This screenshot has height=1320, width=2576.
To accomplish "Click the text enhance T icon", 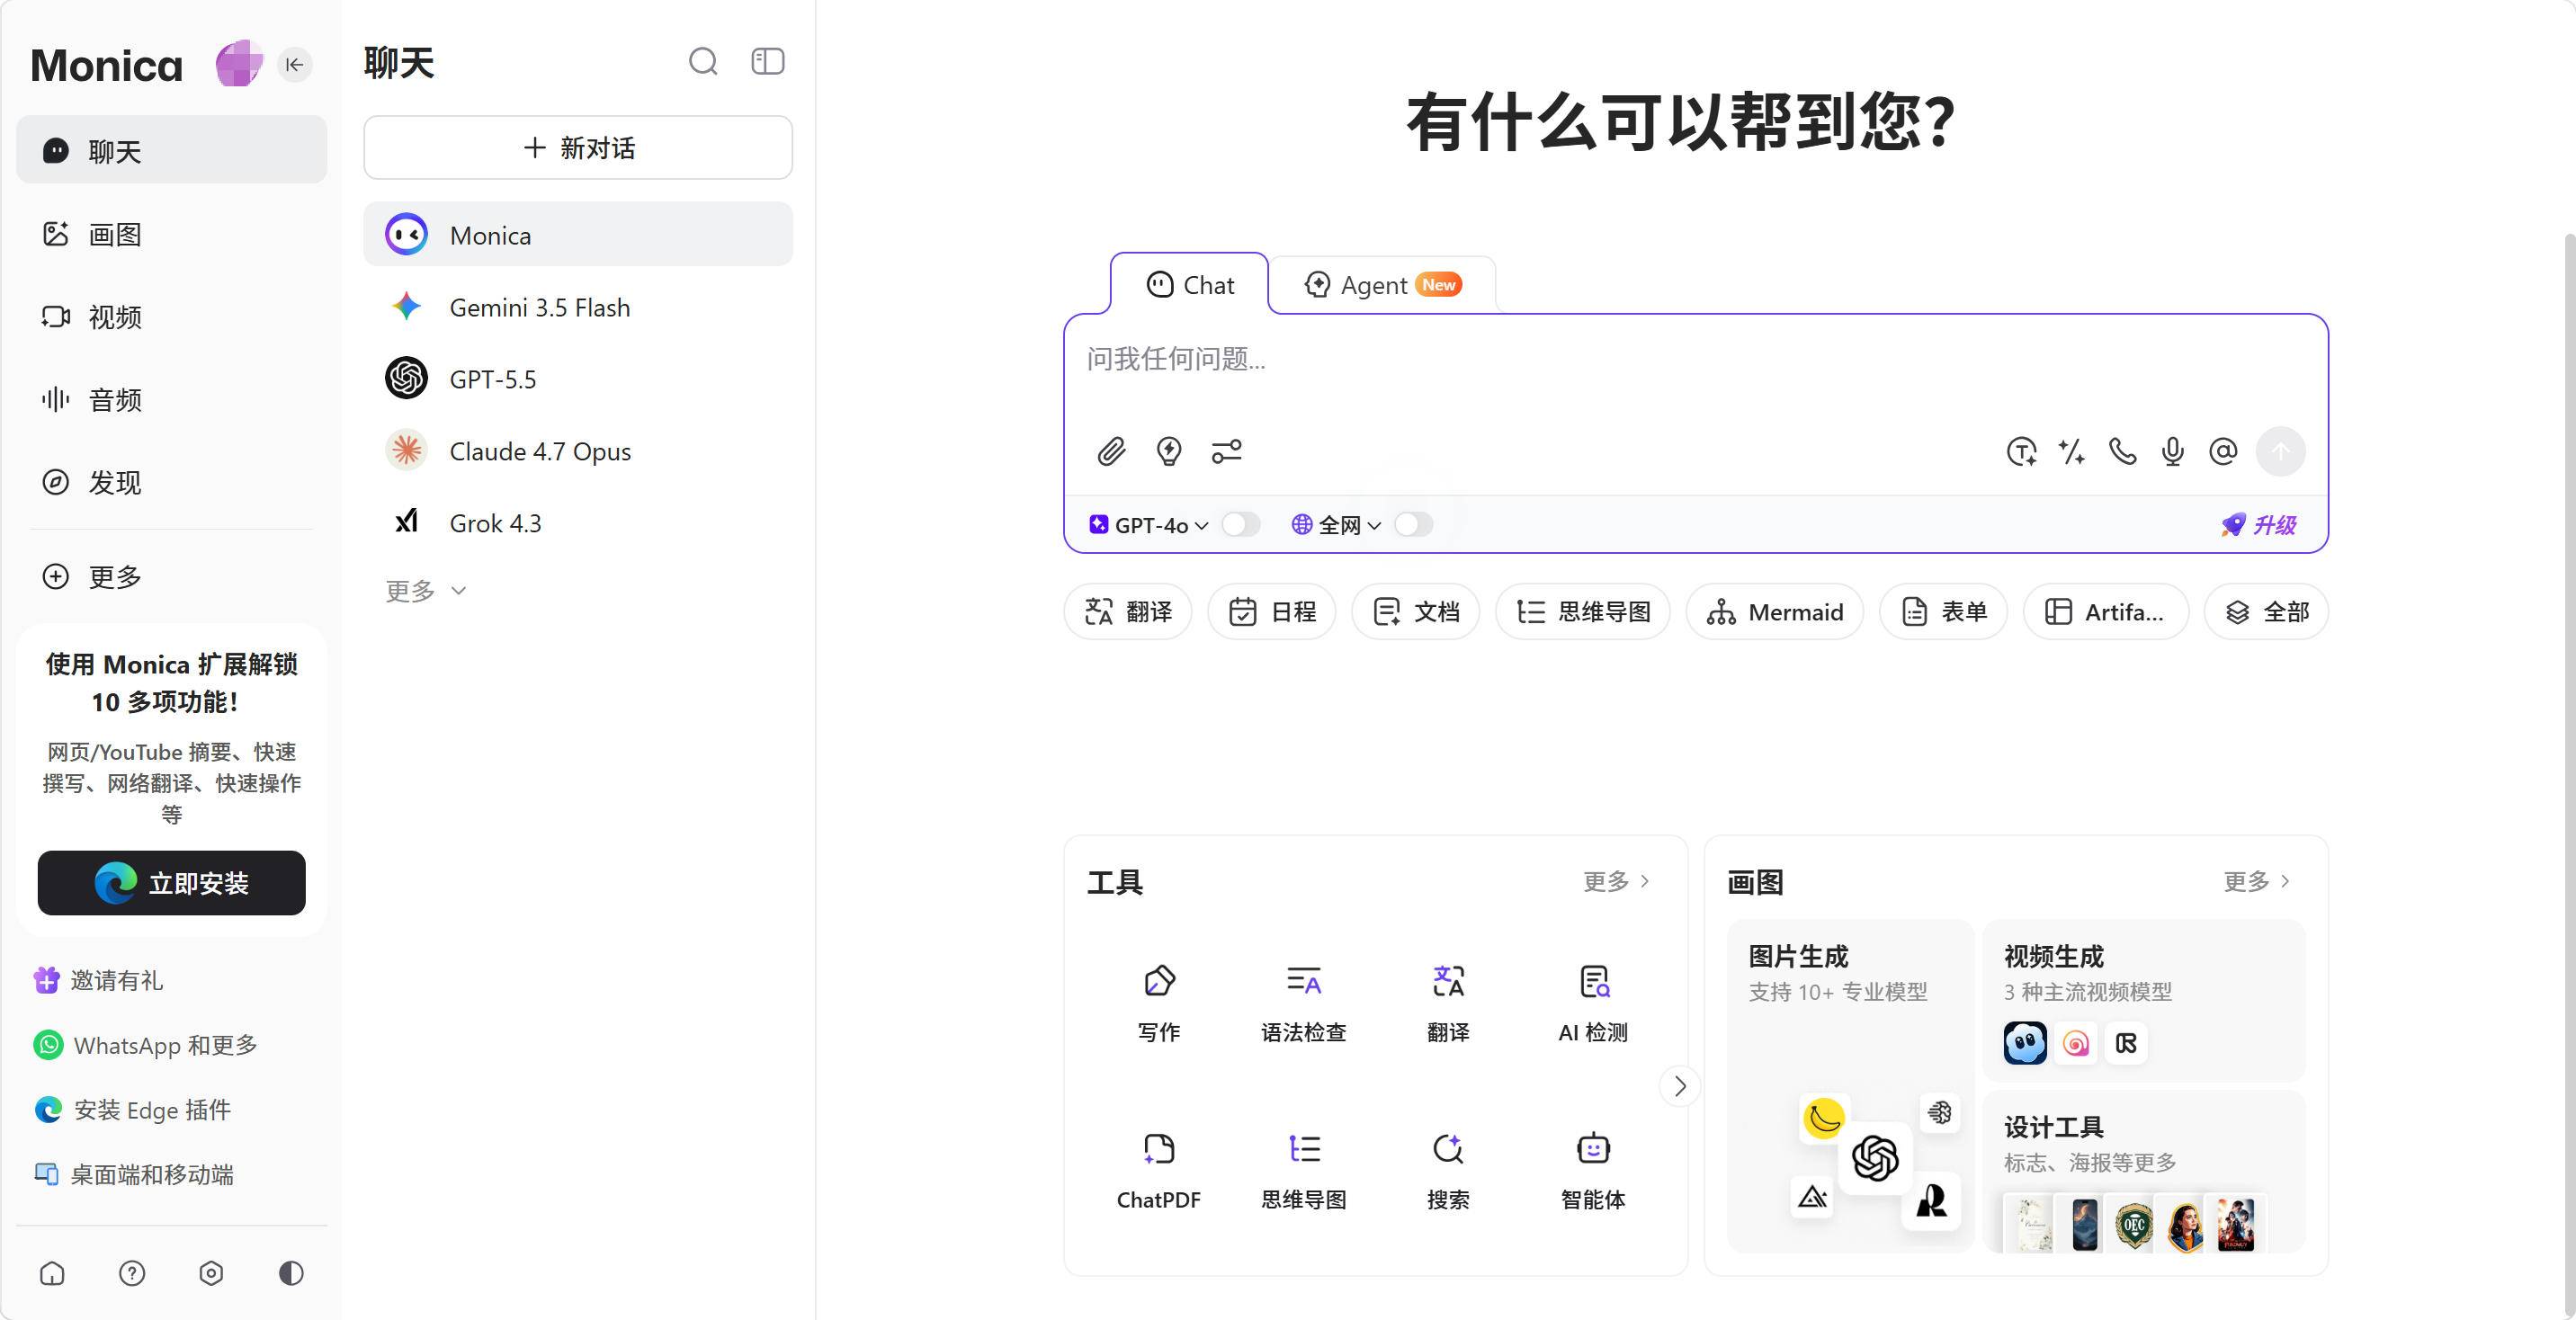I will click(x=2021, y=452).
